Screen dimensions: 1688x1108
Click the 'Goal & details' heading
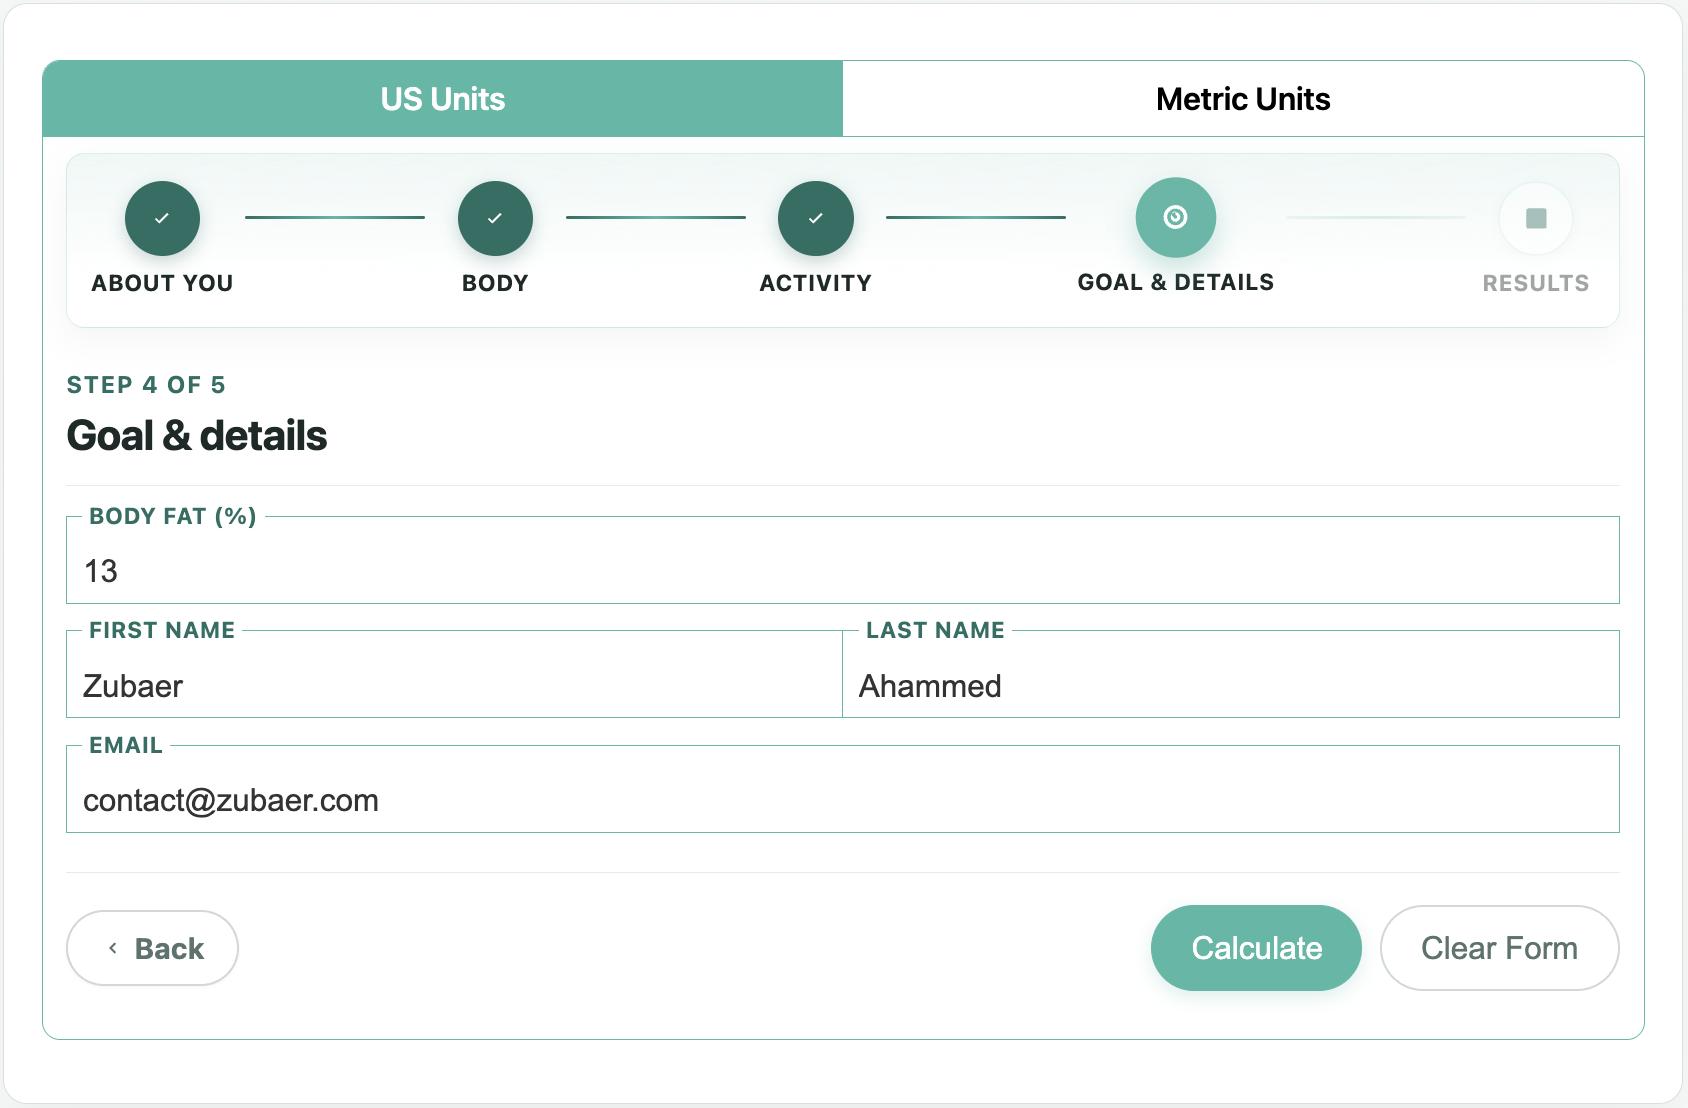197,436
